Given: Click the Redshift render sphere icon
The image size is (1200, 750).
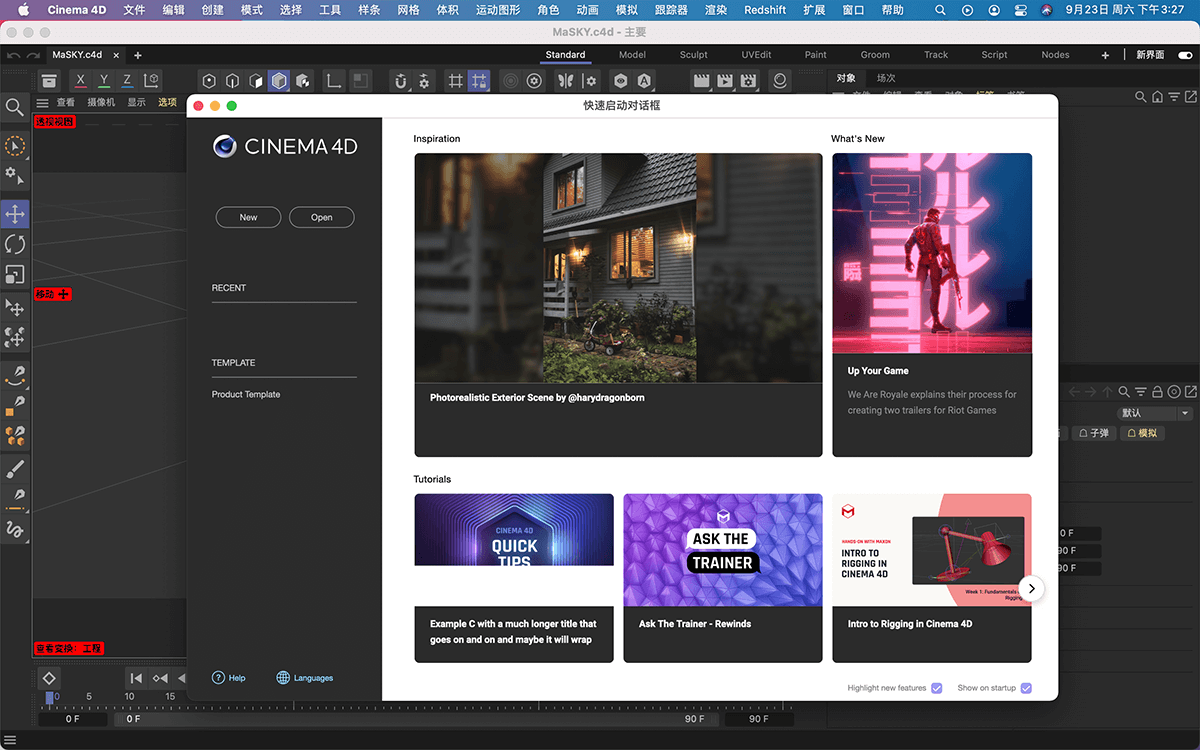Looking at the screenshot, I should click(781, 81).
